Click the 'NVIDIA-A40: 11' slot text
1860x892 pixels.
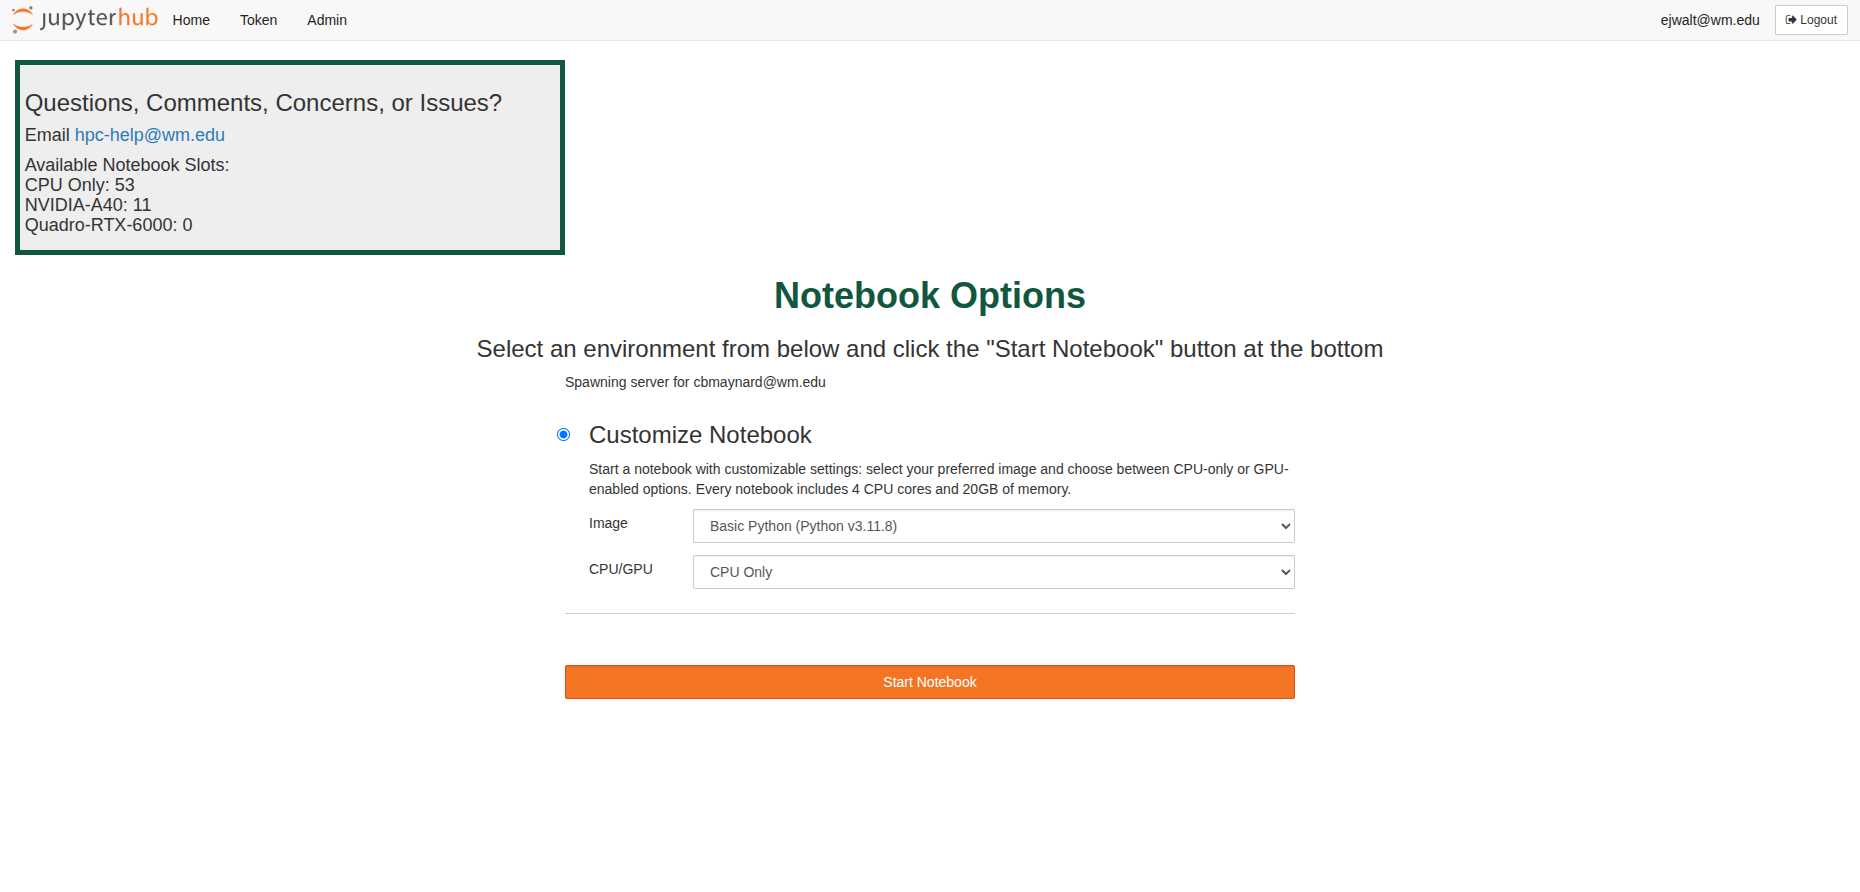tap(88, 205)
